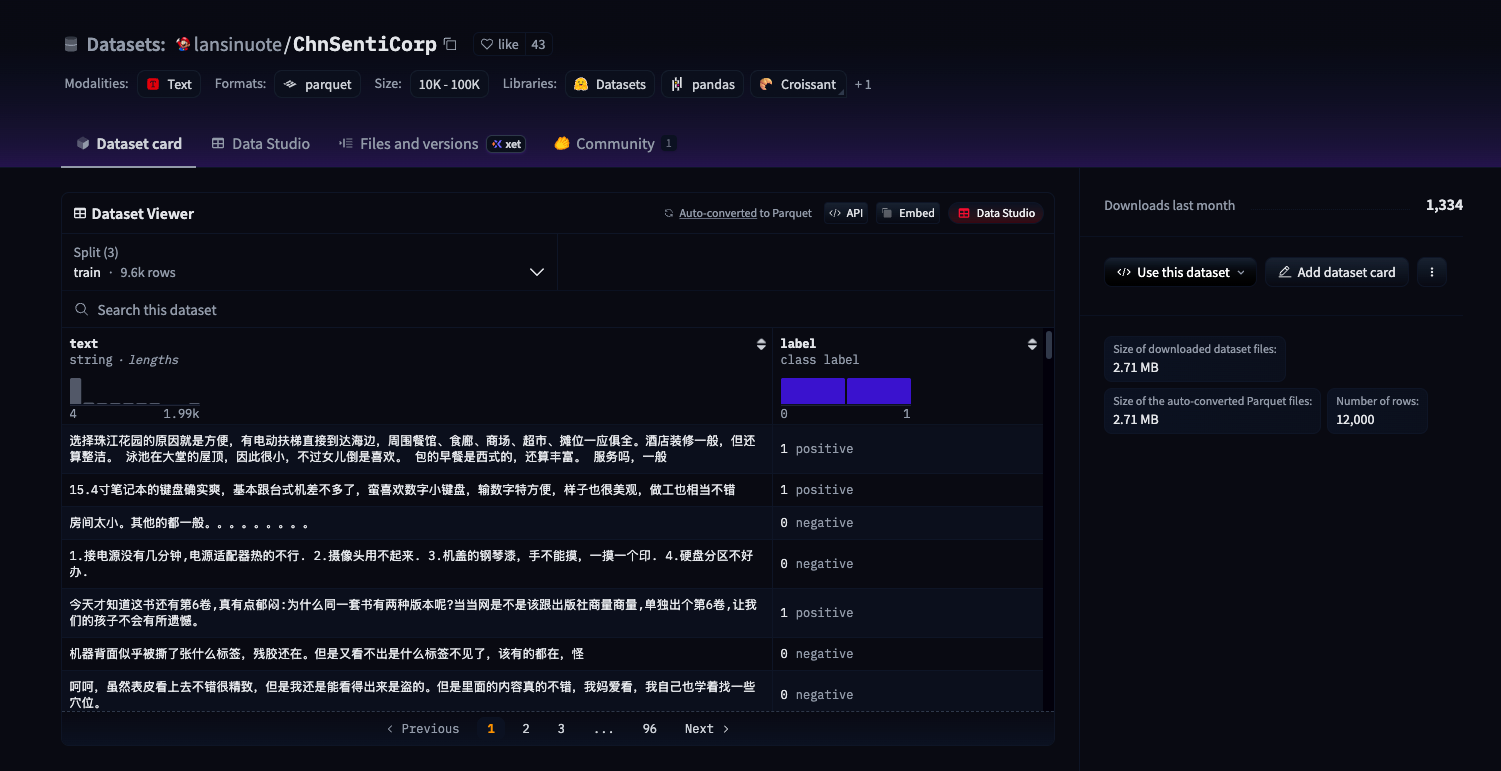Viewport: 1501px width, 771px height.
Task: Sort the text column using the sort arrows
Action: (761, 344)
